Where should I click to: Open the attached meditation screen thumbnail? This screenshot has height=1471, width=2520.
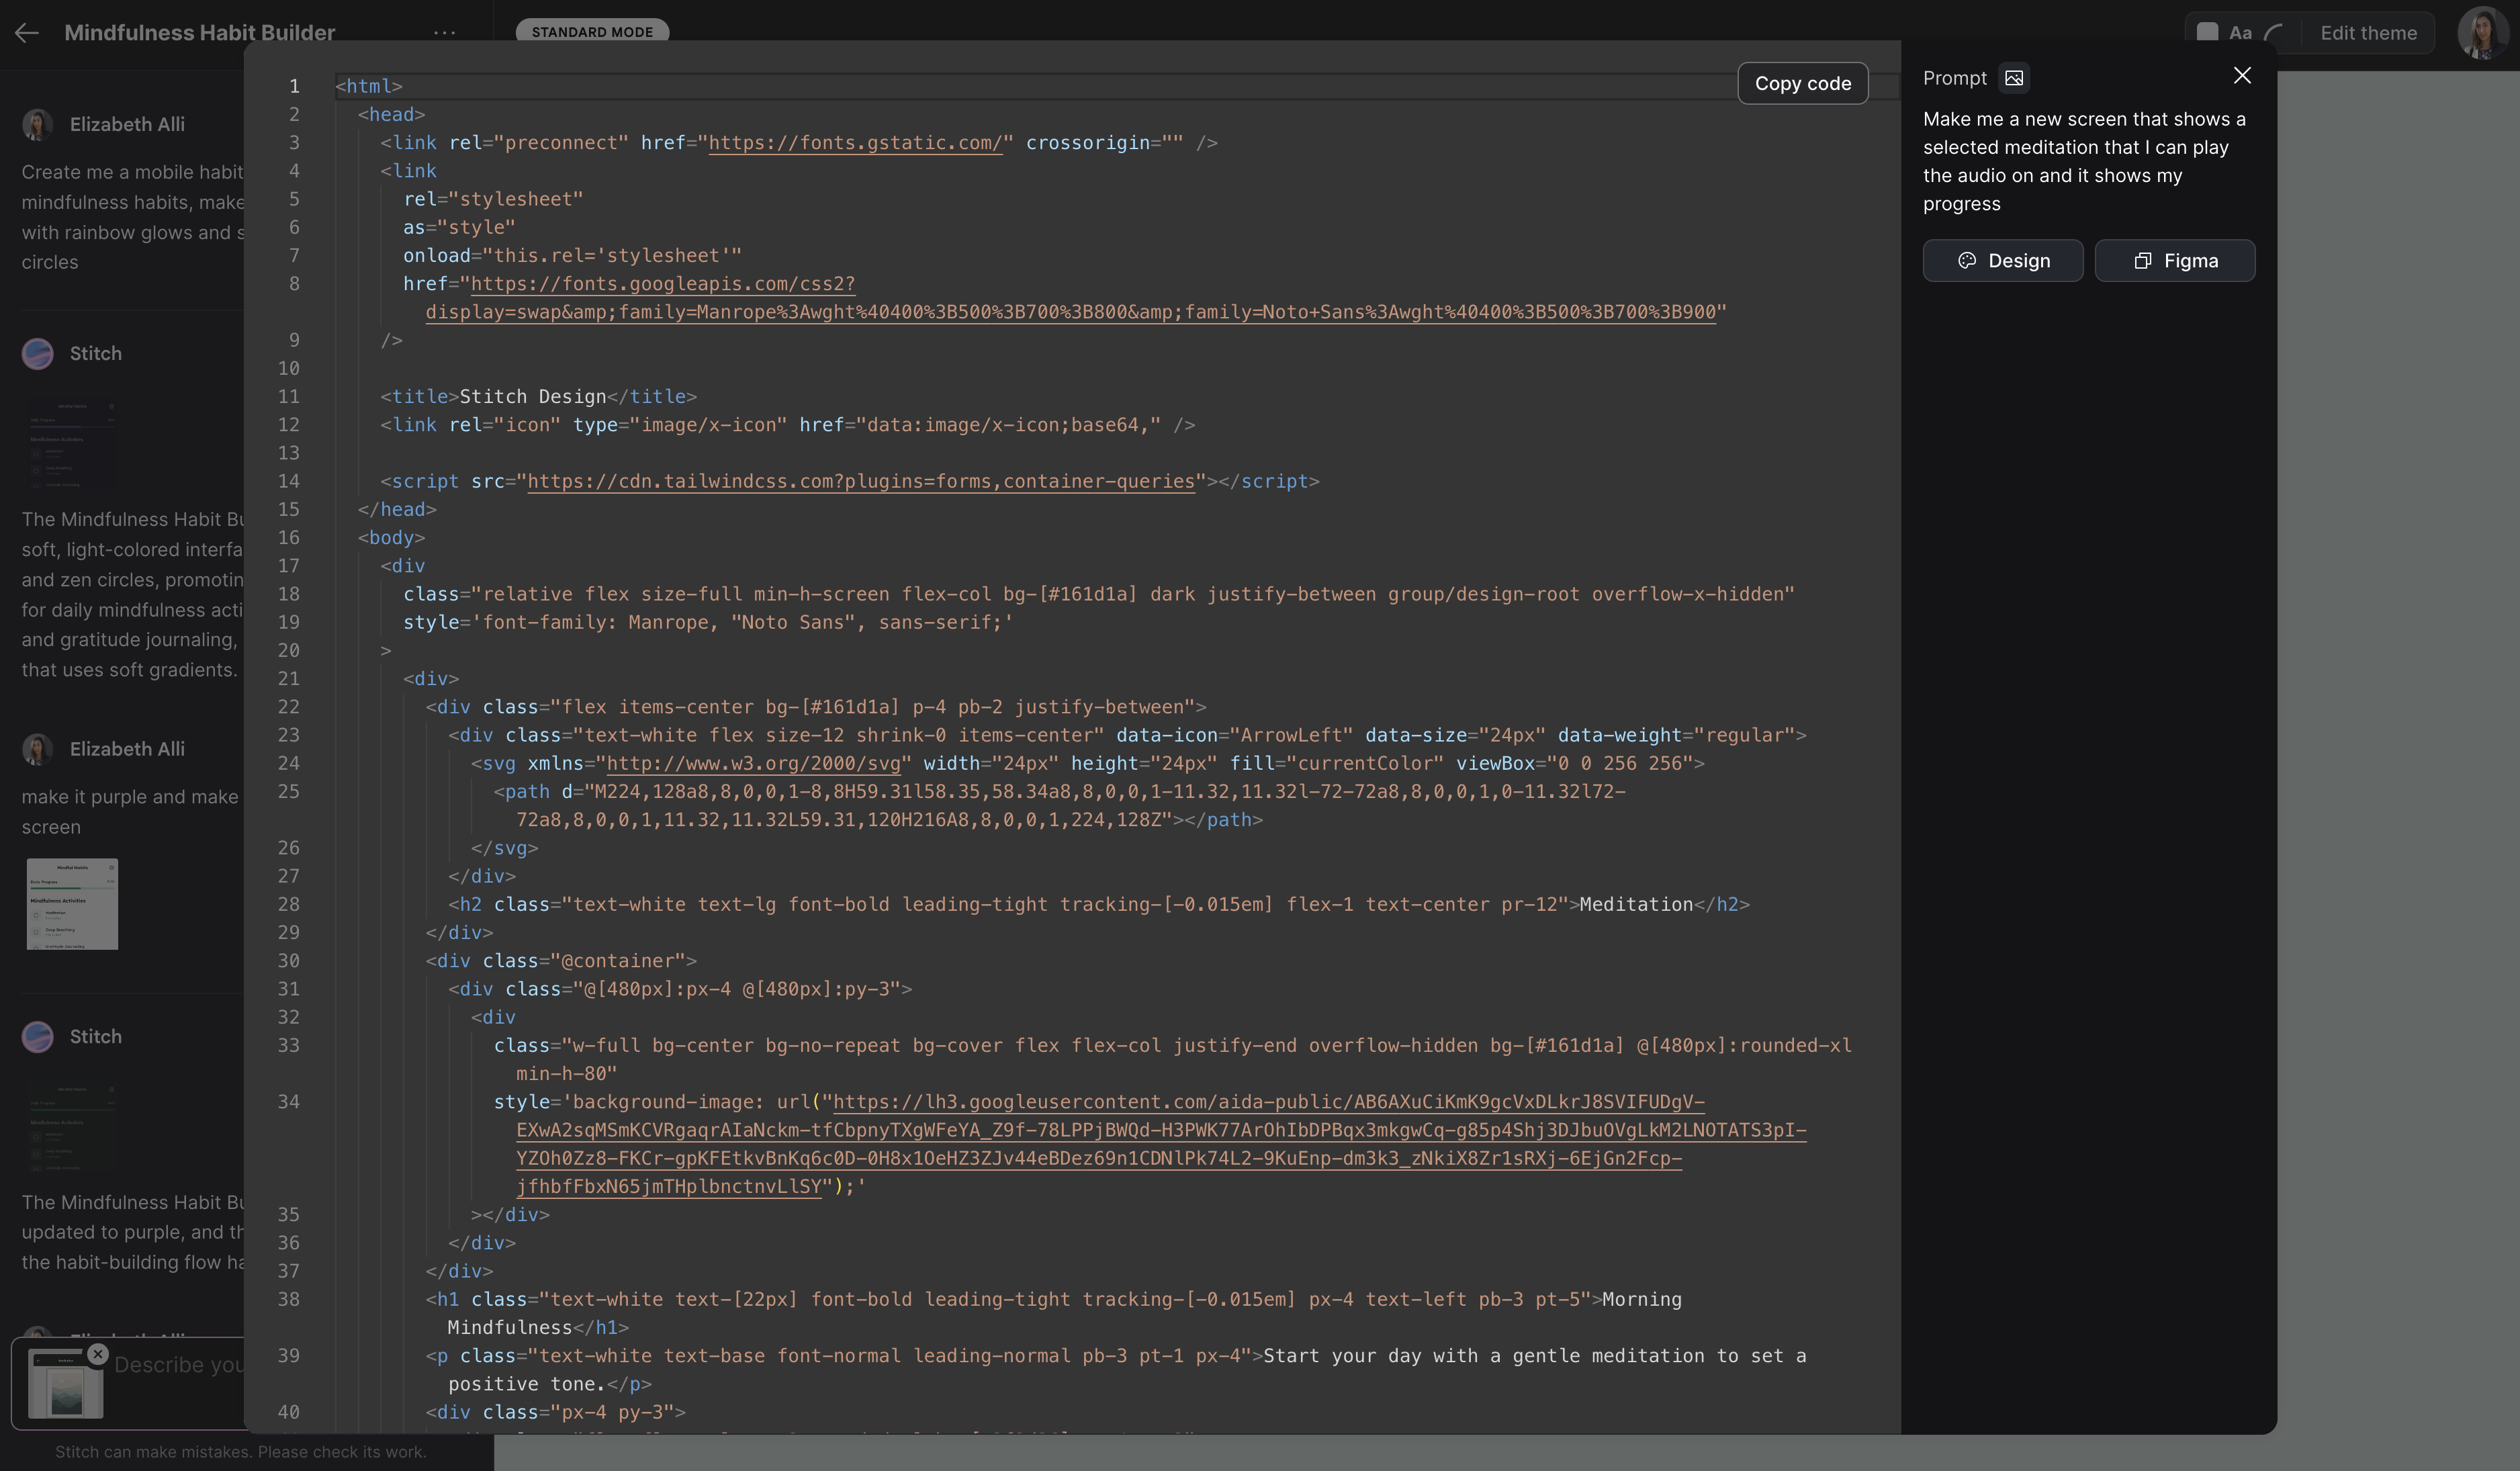coord(66,1384)
